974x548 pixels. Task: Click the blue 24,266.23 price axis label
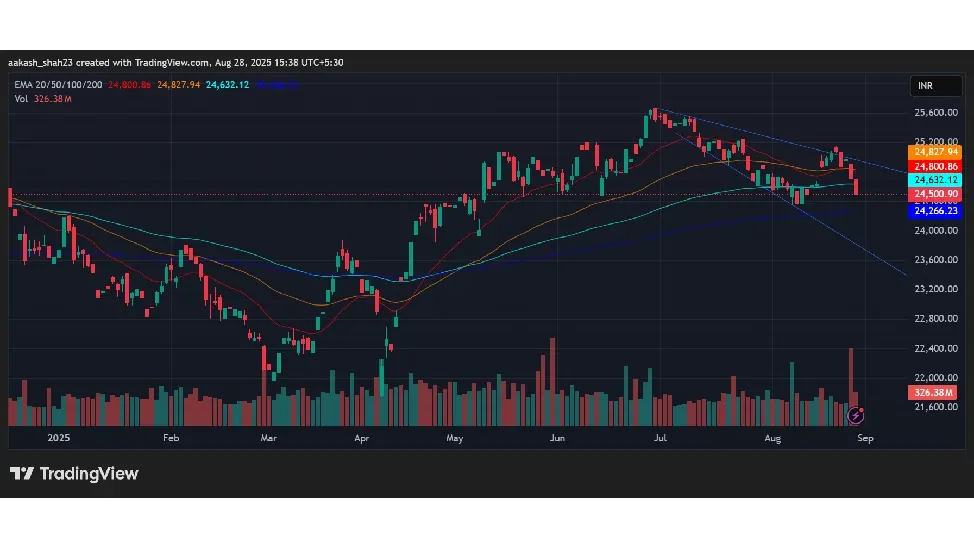(935, 211)
